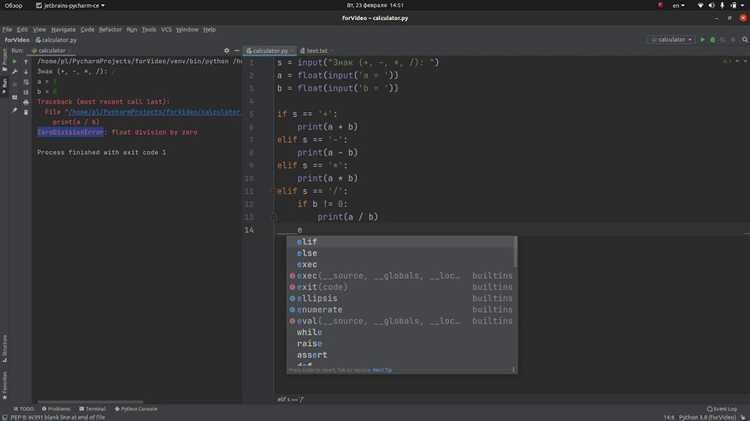Open Python Console tool window tab

136,409
